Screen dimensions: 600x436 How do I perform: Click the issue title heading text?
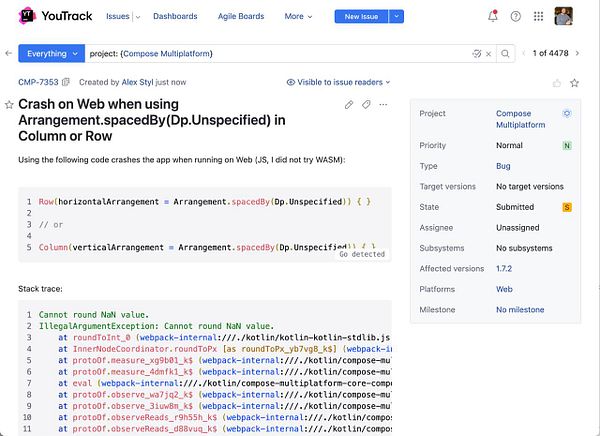(x=152, y=120)
